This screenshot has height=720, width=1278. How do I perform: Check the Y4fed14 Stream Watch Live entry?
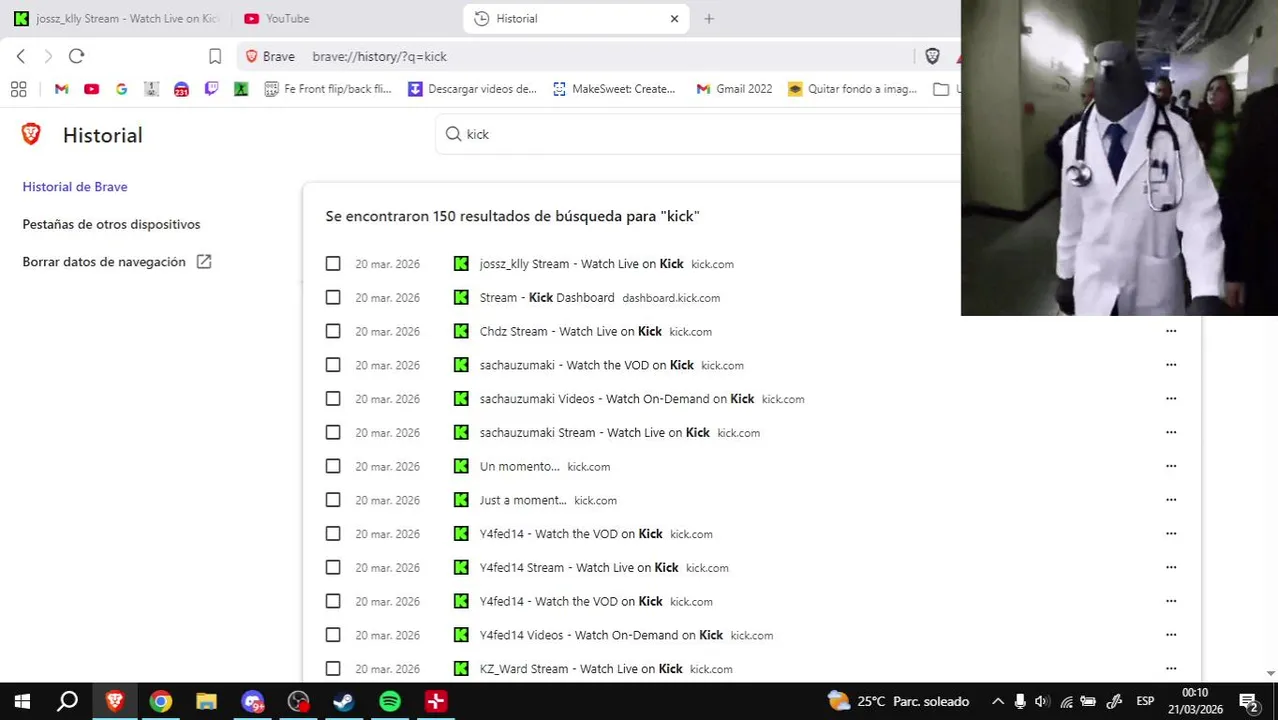click(x=333, y=568)
